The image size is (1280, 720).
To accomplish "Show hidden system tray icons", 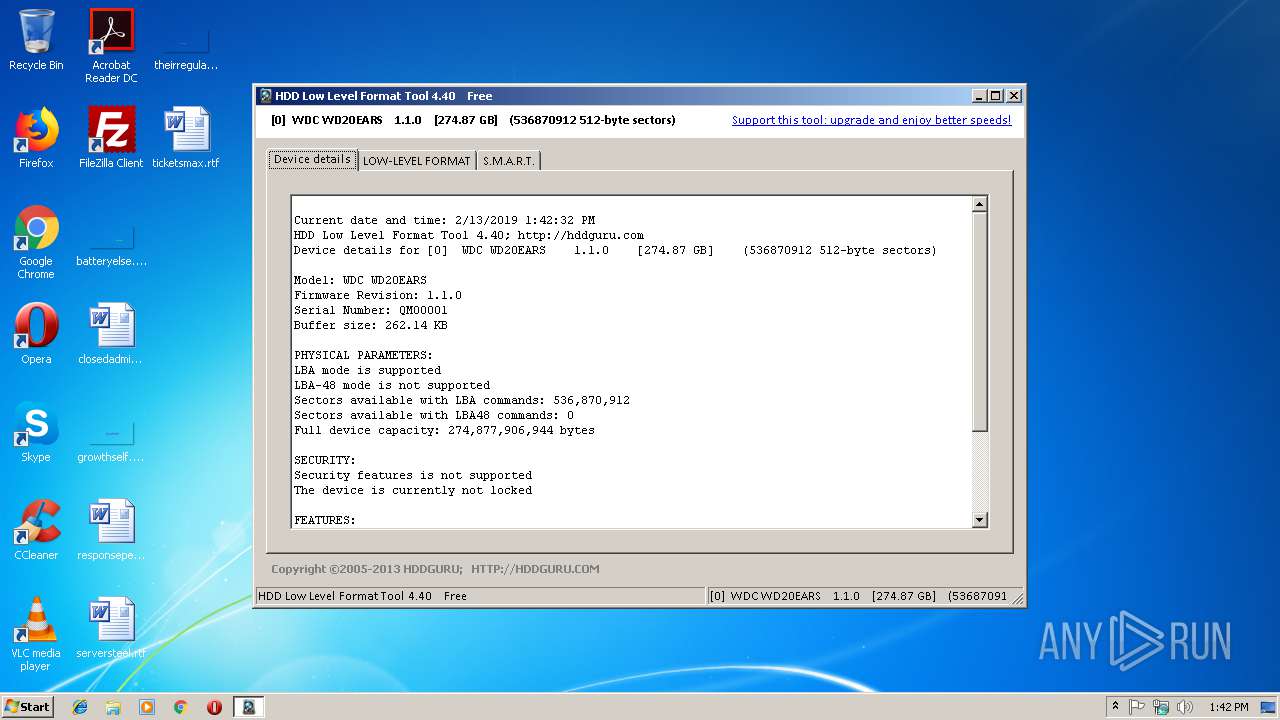I will [1115, 707].
